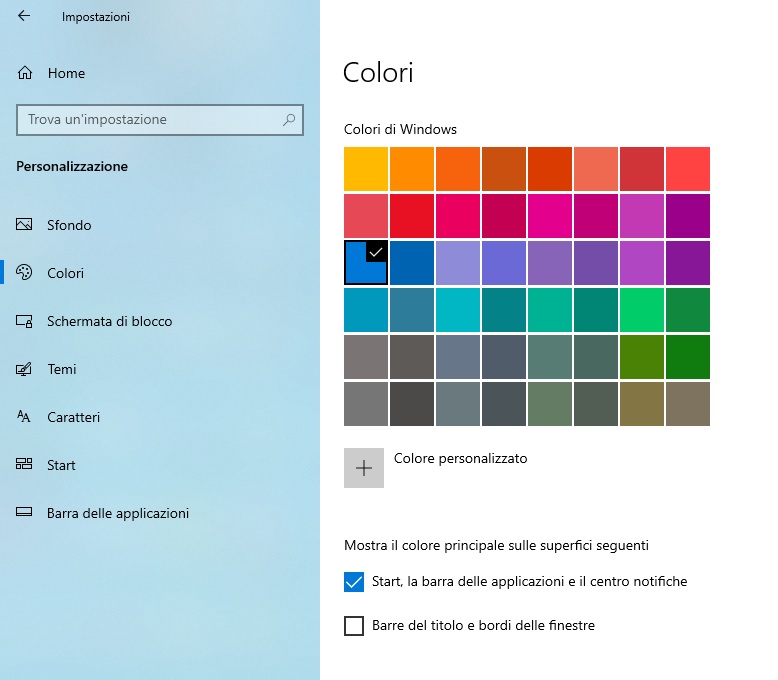Go back with the arrow icon
Screen dimensions: 778x680
[24, 16]
